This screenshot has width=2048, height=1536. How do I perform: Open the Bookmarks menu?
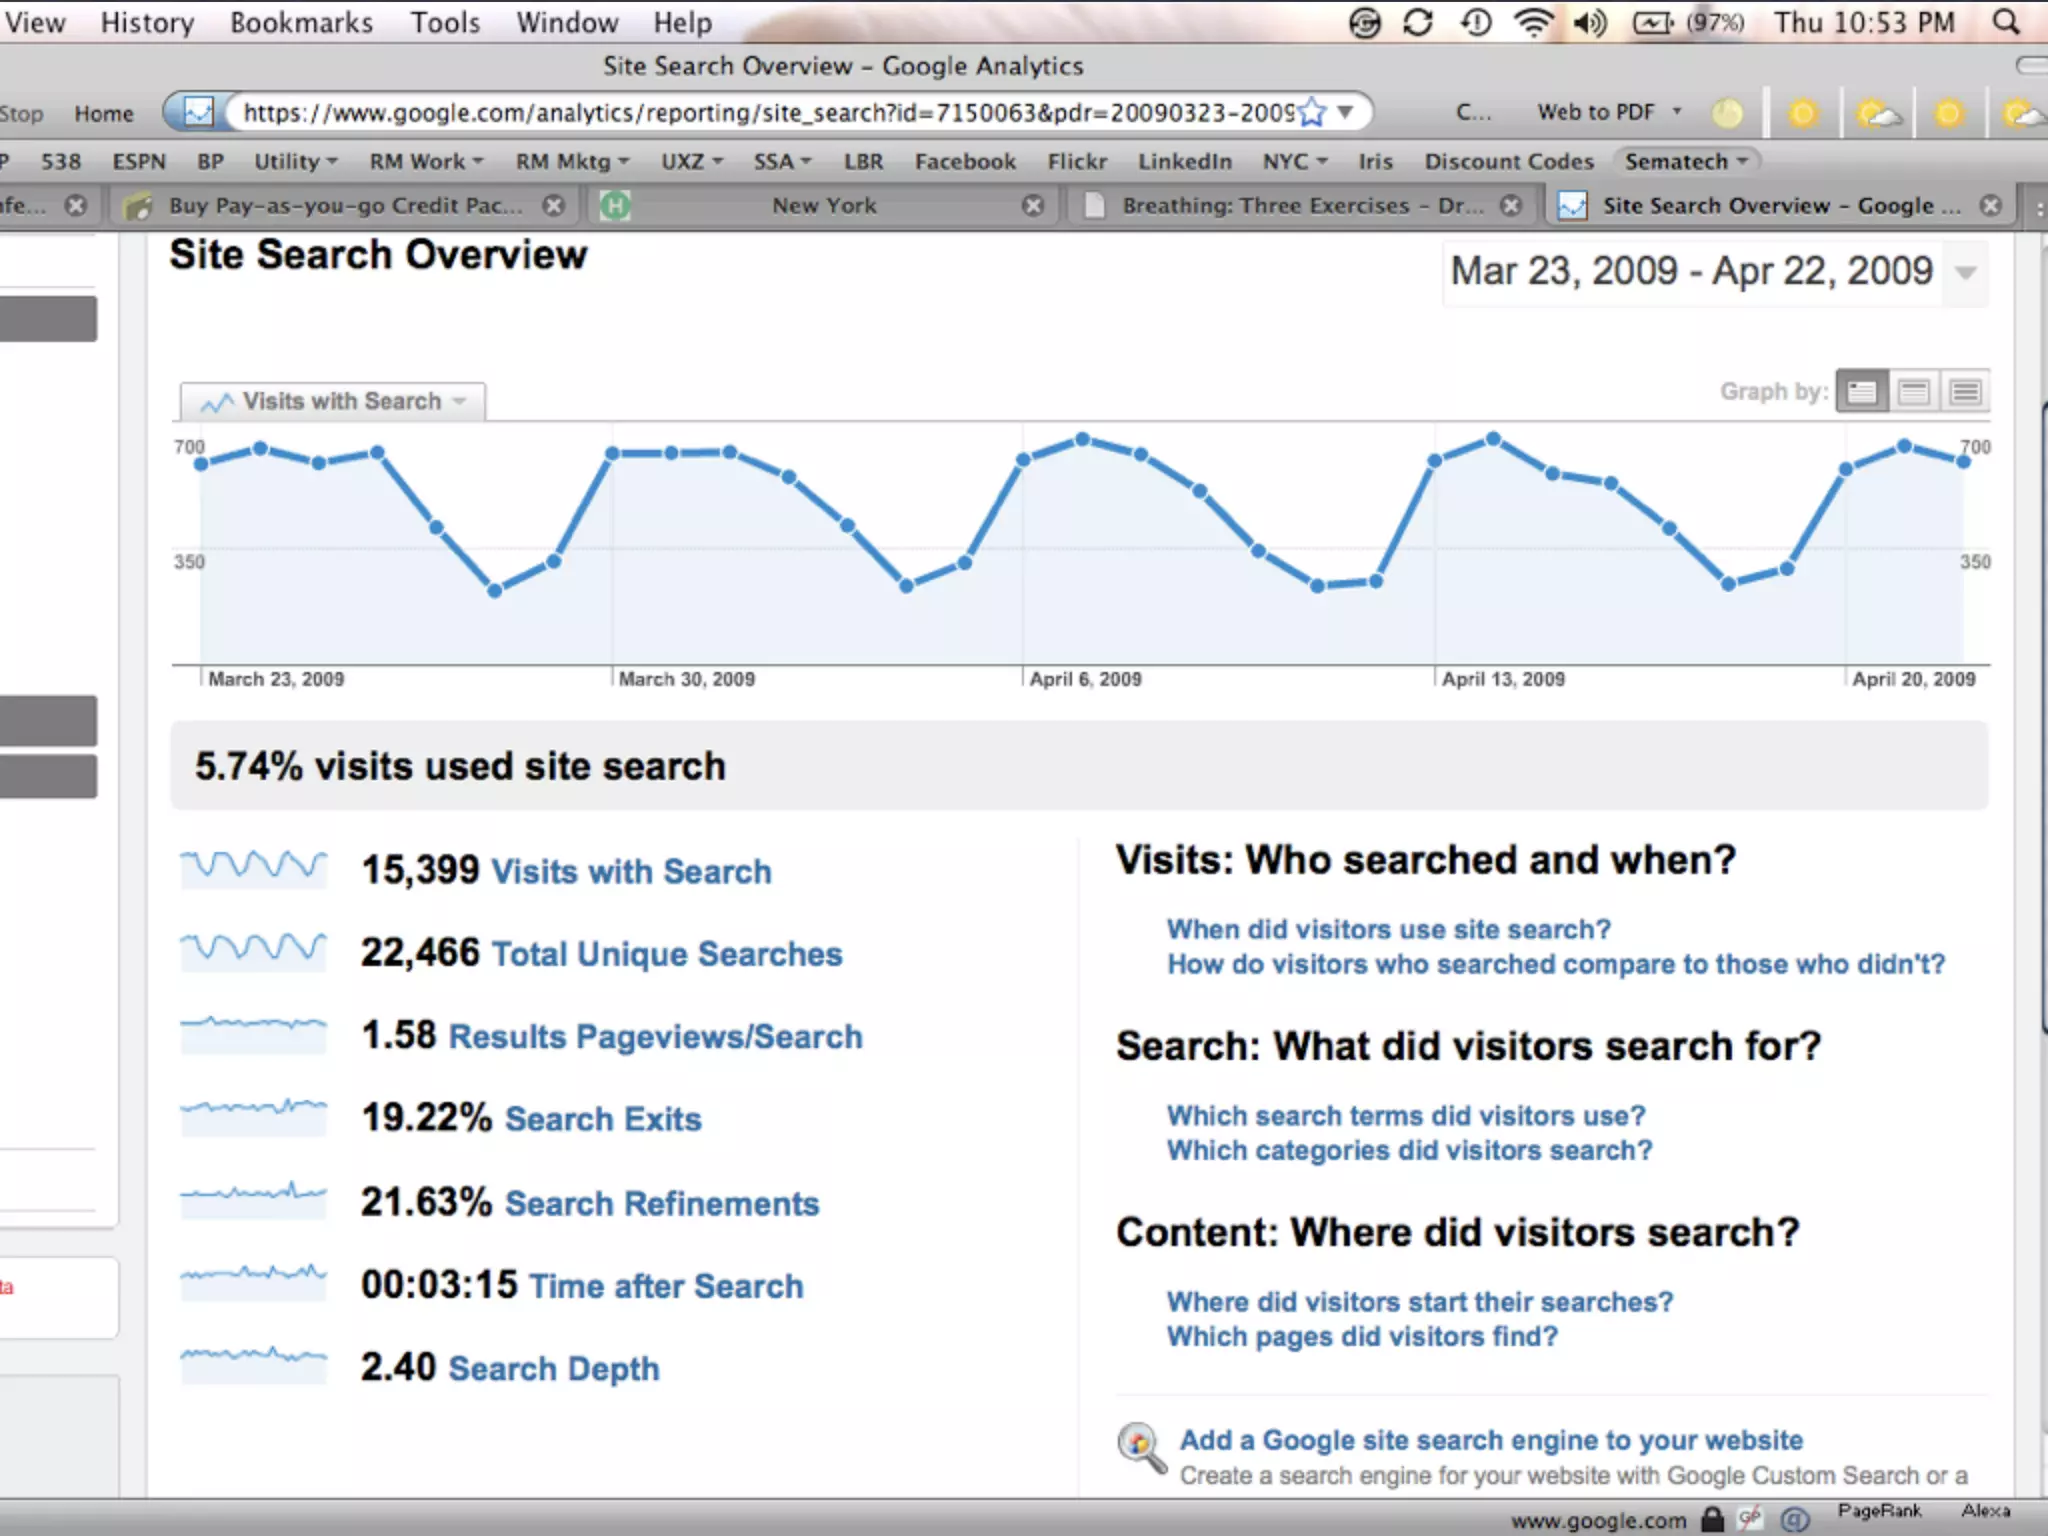301,22
